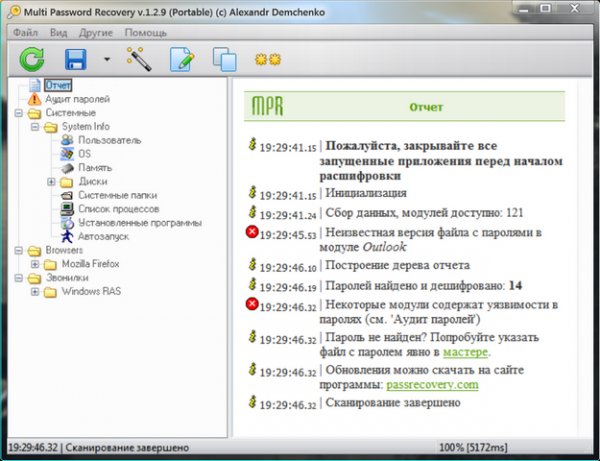Open the Вид menu
This screenshot has width=600, height=461.
[59, 33]
